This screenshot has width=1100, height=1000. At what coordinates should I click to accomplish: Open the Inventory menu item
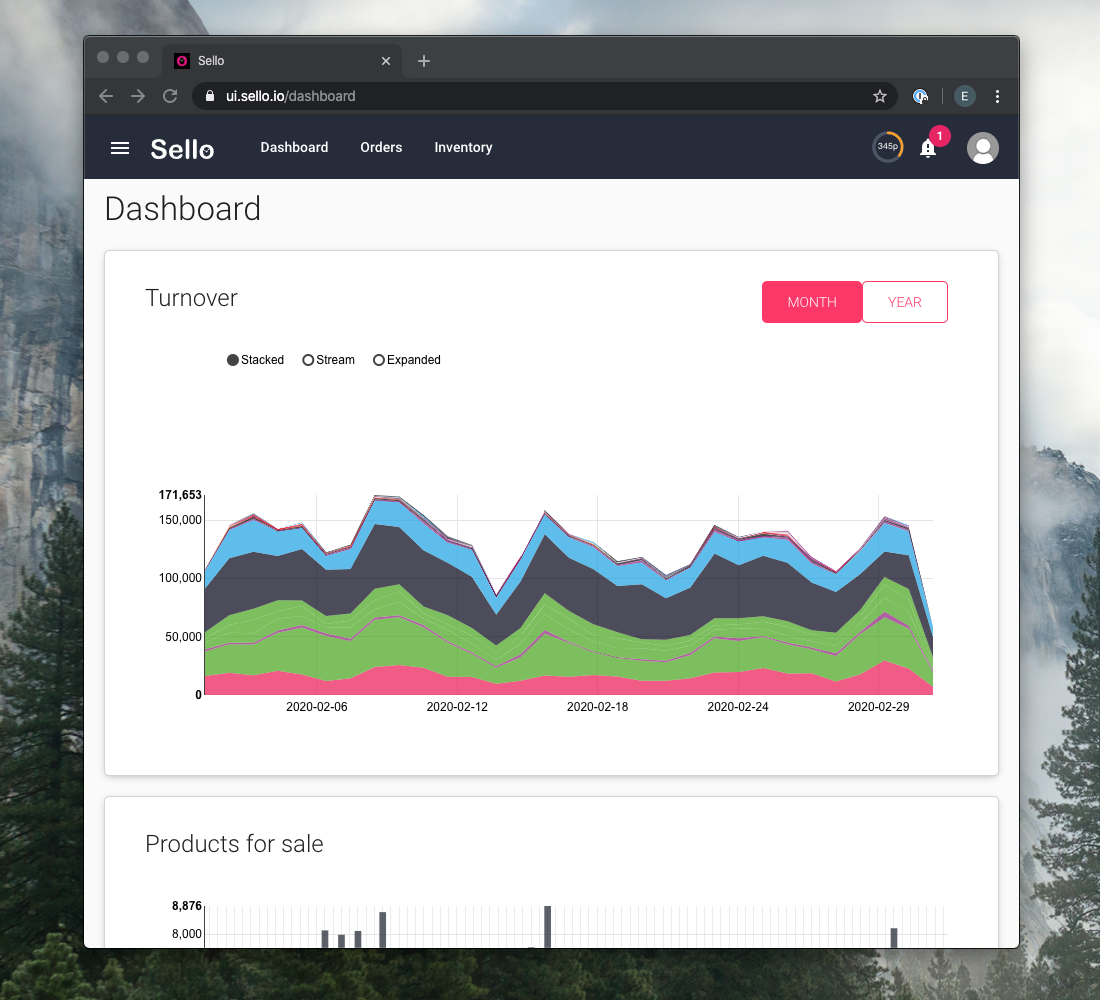(463, 147)
